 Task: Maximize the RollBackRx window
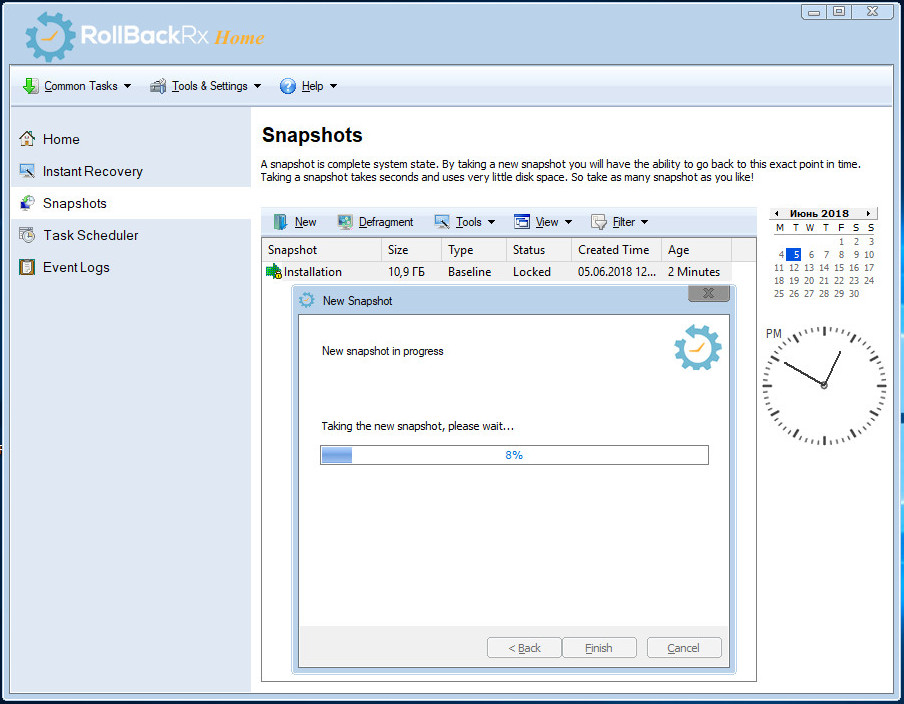(839, 11)
